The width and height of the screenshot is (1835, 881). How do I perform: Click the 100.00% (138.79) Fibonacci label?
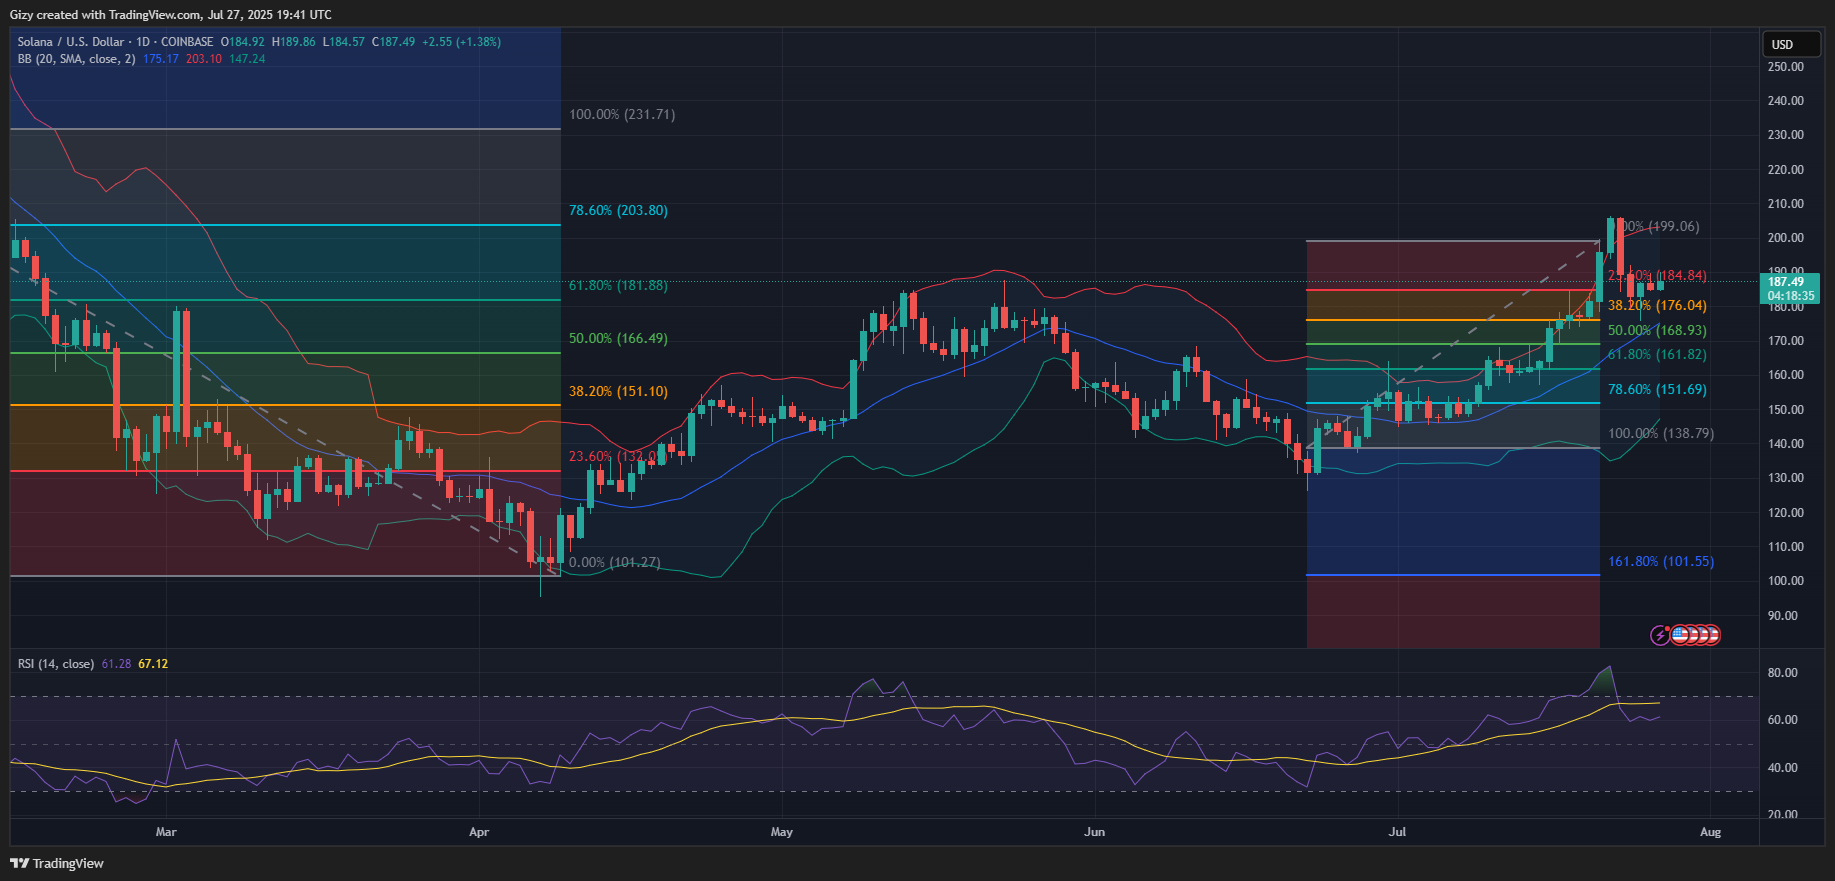1660,434
